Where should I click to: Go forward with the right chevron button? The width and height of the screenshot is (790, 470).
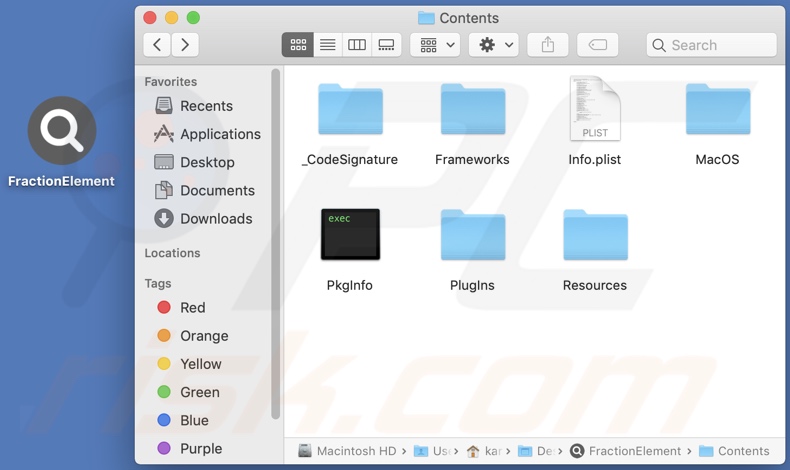point(185,45)
